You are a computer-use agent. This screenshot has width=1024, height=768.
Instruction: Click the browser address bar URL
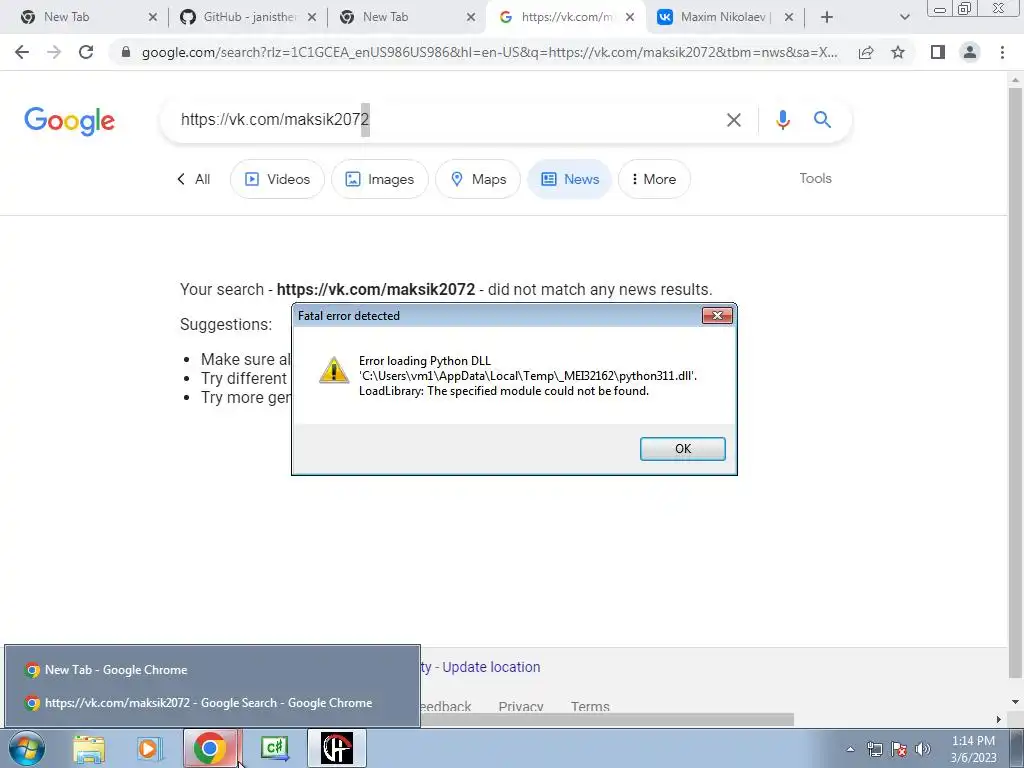[490, 52]
